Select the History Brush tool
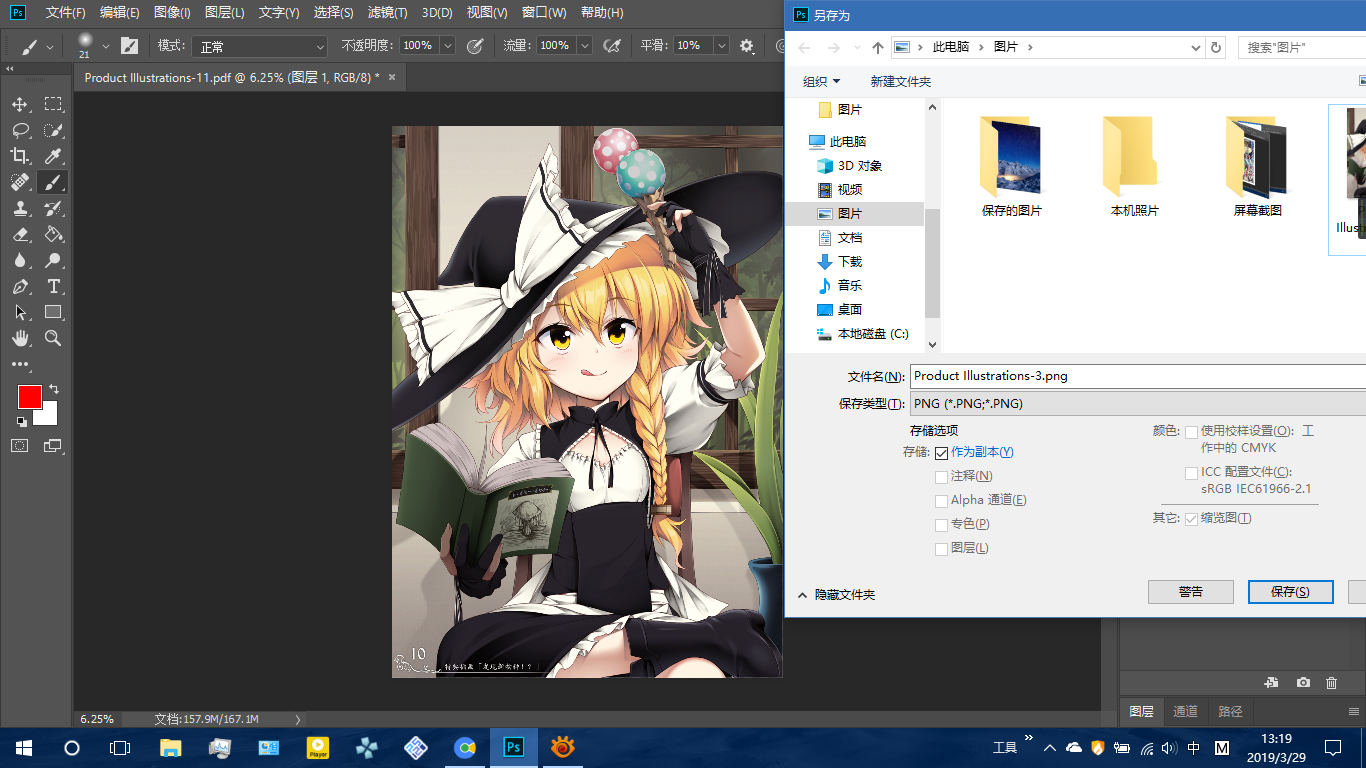 pyautogui.click(x=53, y=208)
